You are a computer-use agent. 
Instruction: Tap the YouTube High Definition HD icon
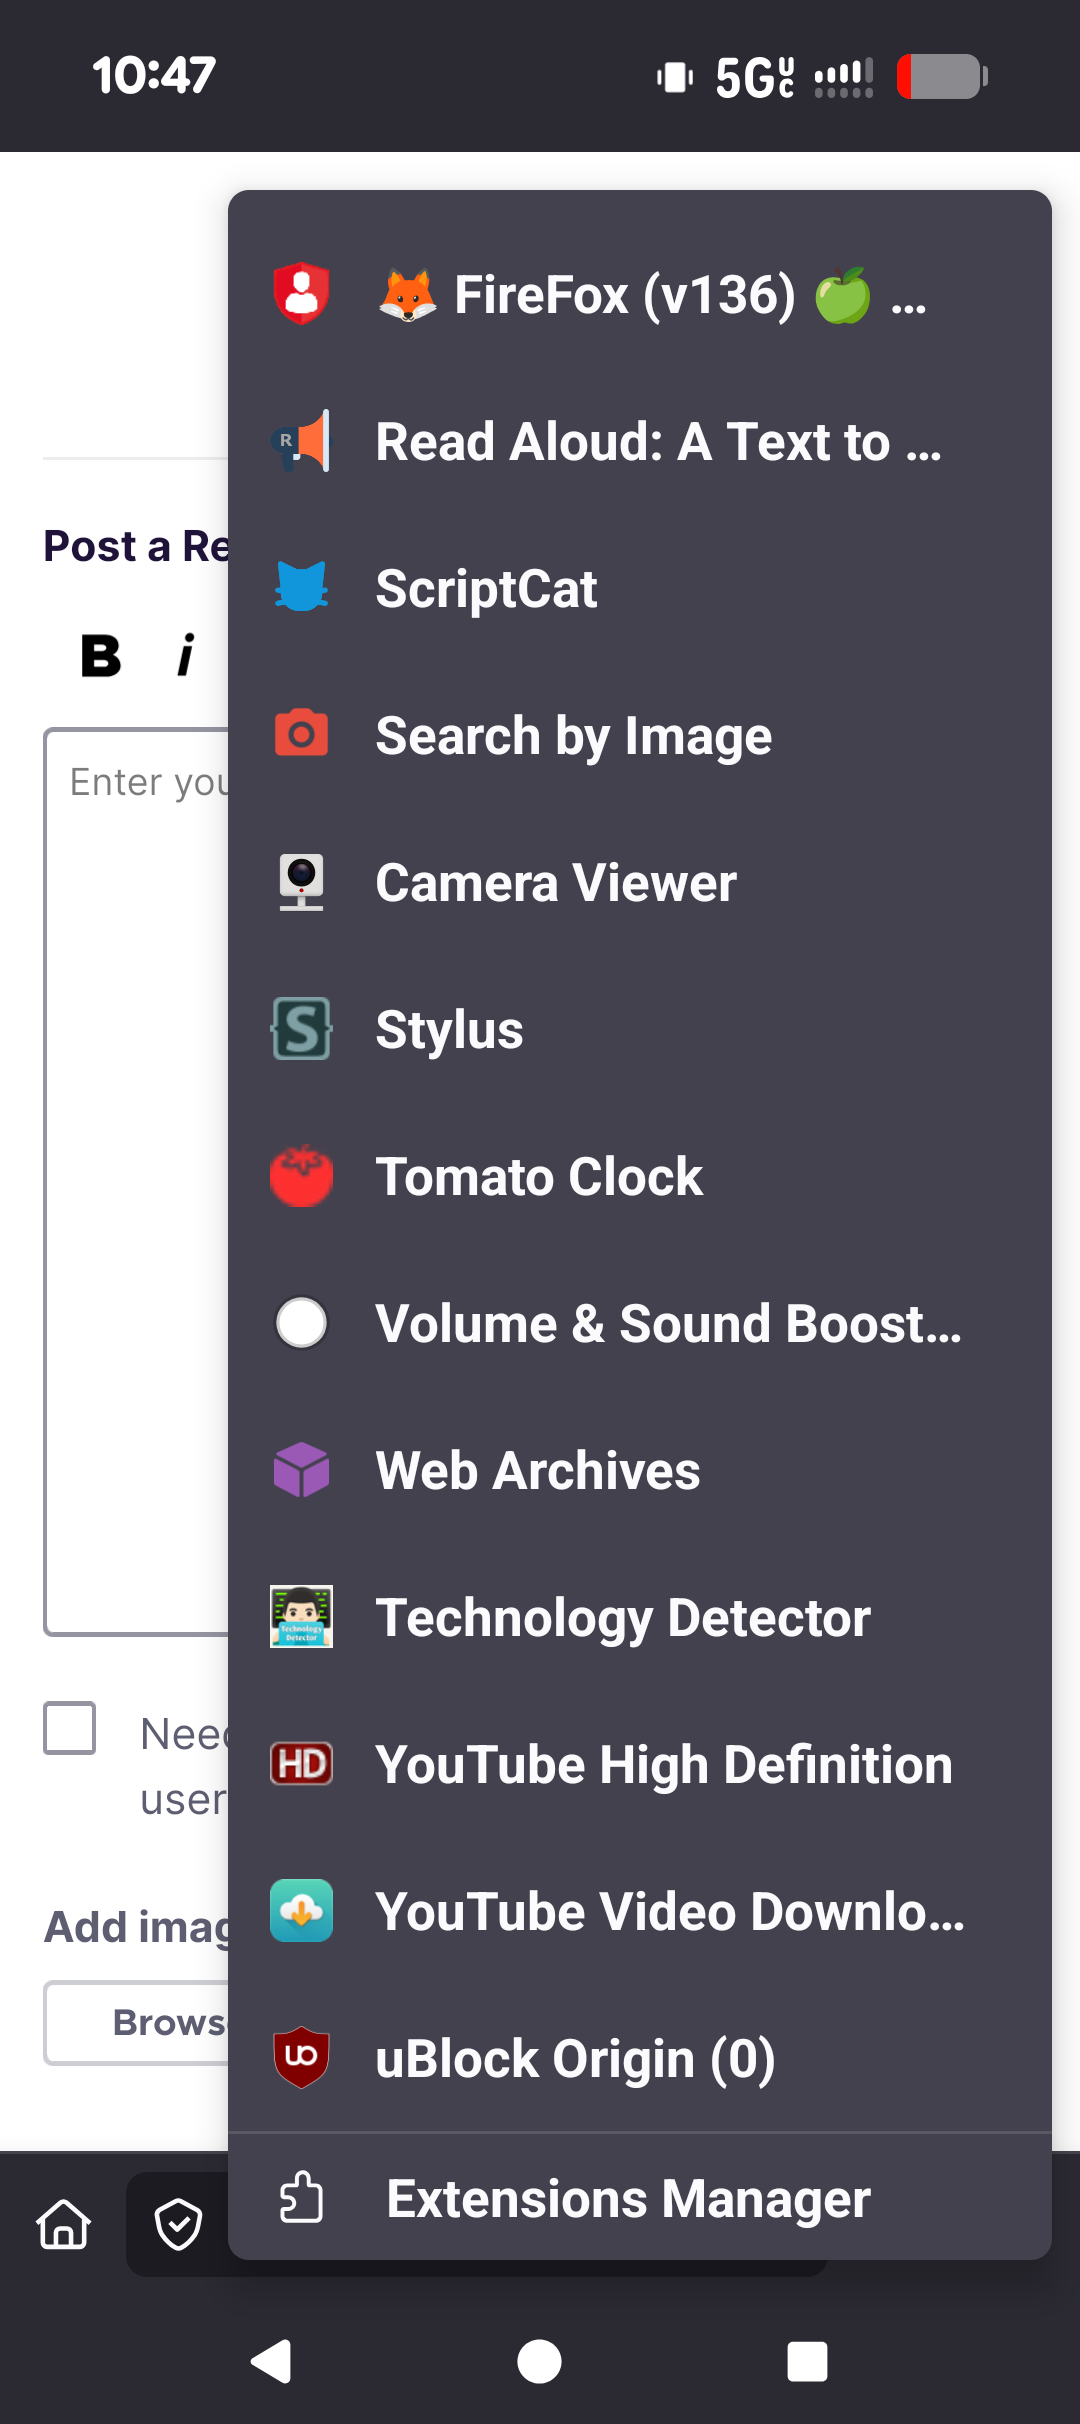click(x=301, y=1764)
